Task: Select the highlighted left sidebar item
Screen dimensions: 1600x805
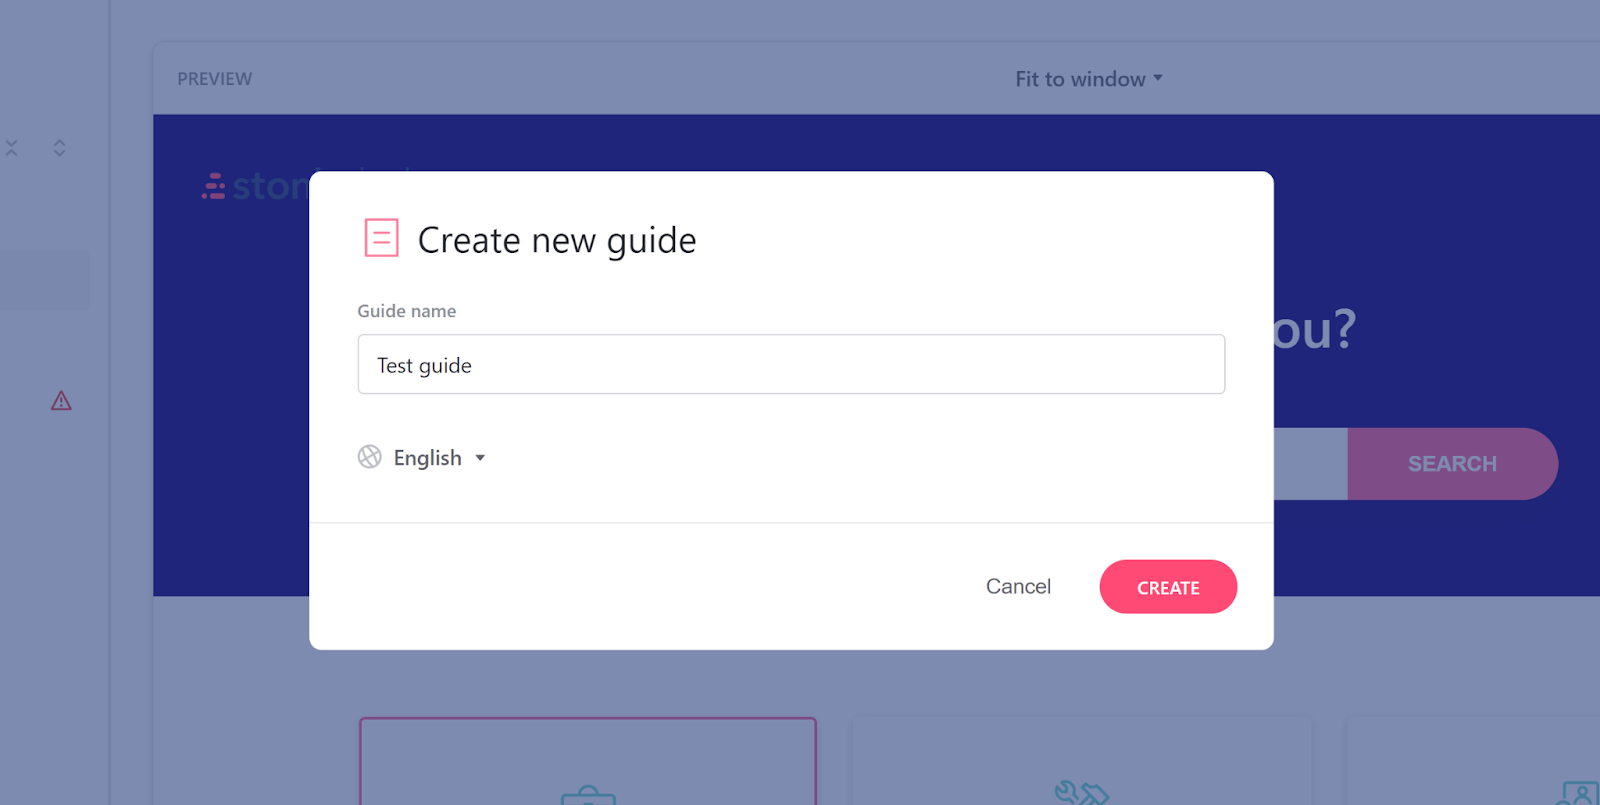Action: 45,280
